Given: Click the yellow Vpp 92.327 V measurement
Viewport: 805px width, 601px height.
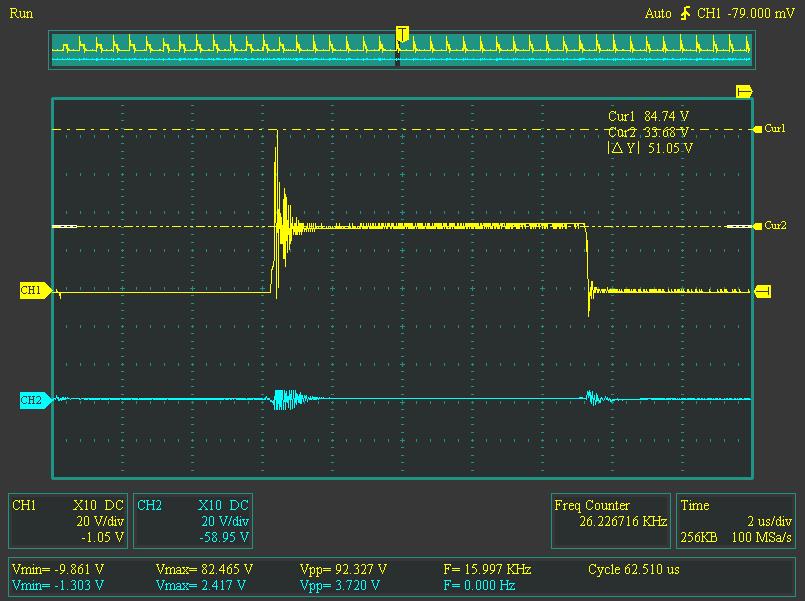Looking at the screenshot, I should [342, 569].
